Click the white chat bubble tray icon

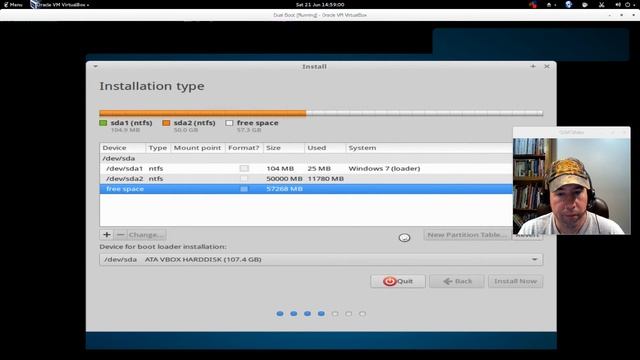[x=585, y=4]
